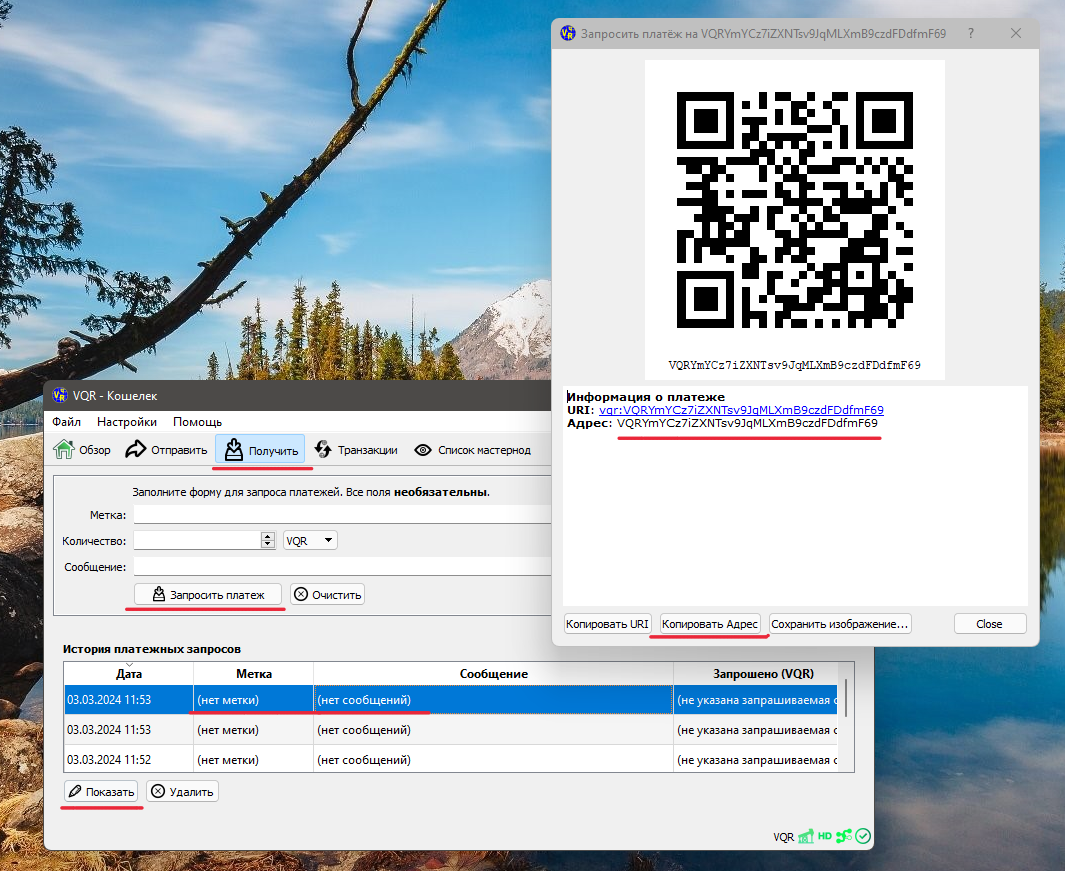Click the Сообщение message field
Viewport: 1065px width, 871px height.
pos(342,567)
